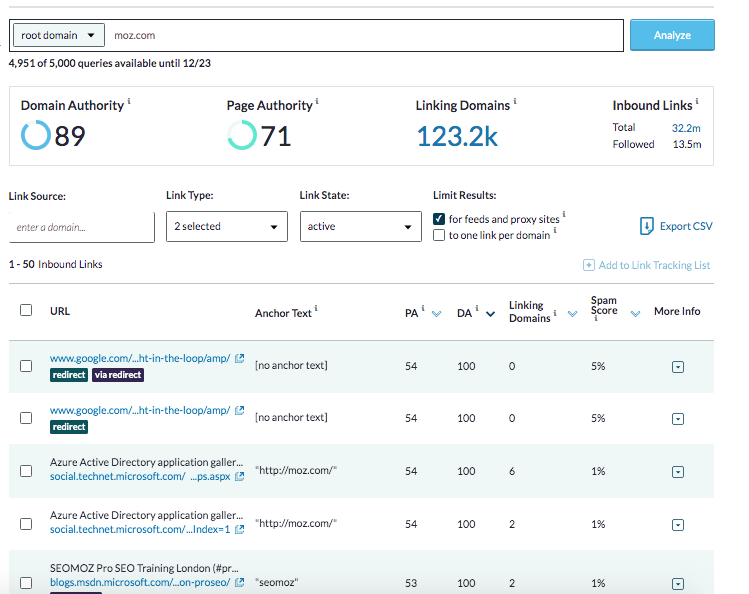Open second www.google.com amp link
The image size is (749, 594).
point(140,410)
